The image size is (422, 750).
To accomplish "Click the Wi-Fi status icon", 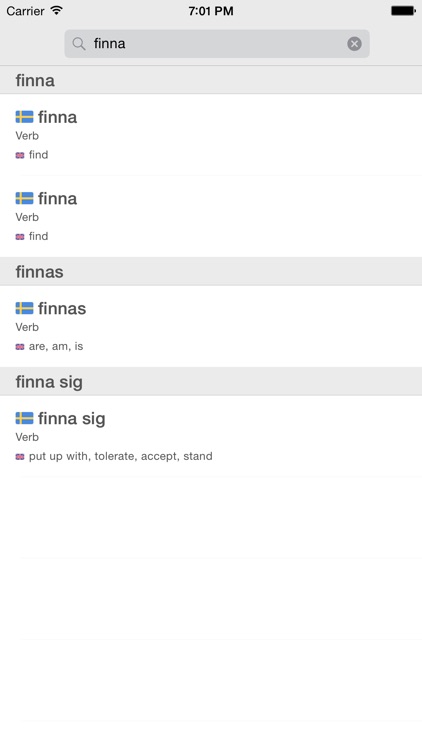I will [56, 10].
